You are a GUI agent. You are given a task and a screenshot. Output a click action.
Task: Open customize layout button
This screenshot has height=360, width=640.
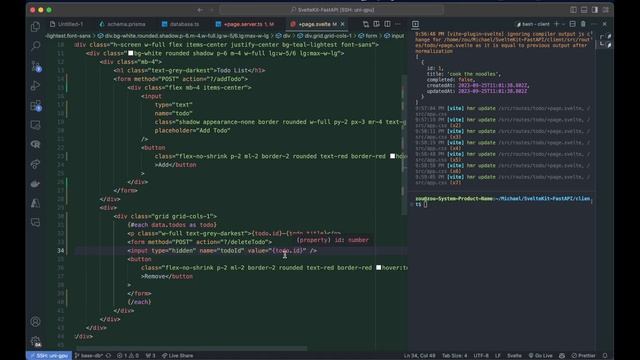point(606,10)
